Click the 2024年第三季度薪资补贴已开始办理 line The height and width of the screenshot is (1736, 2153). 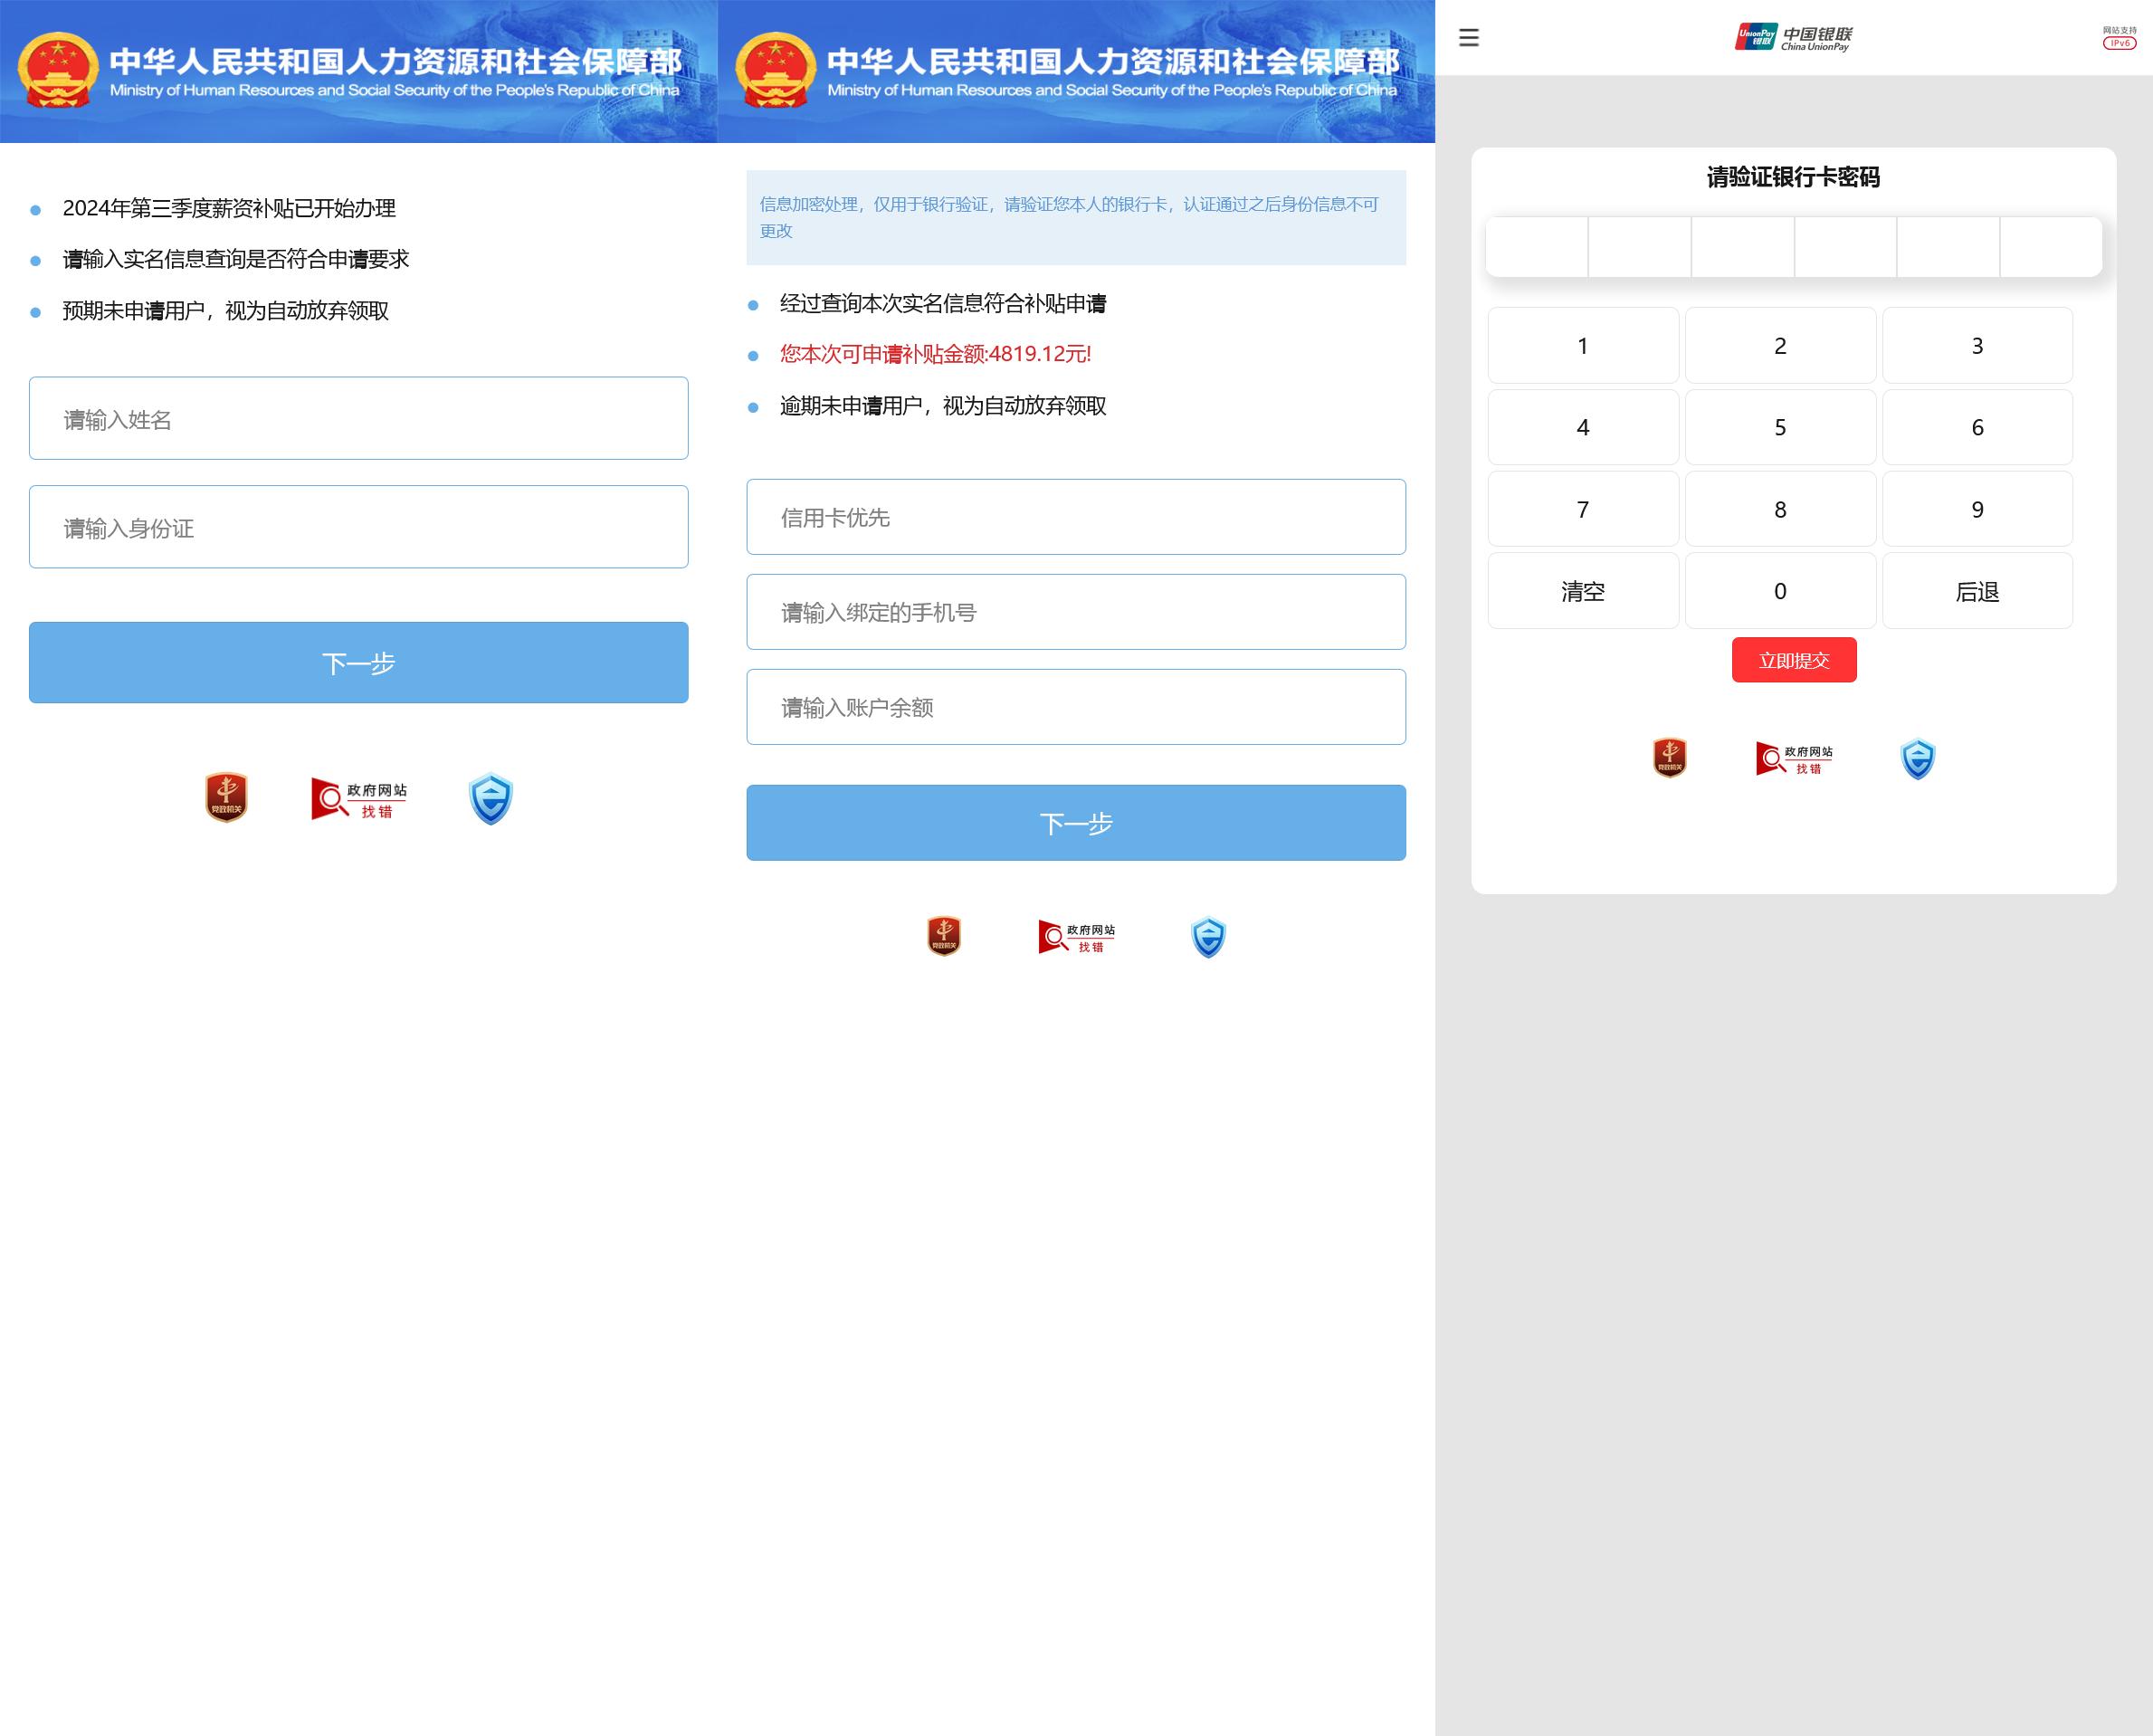click(x=229, y=208)
